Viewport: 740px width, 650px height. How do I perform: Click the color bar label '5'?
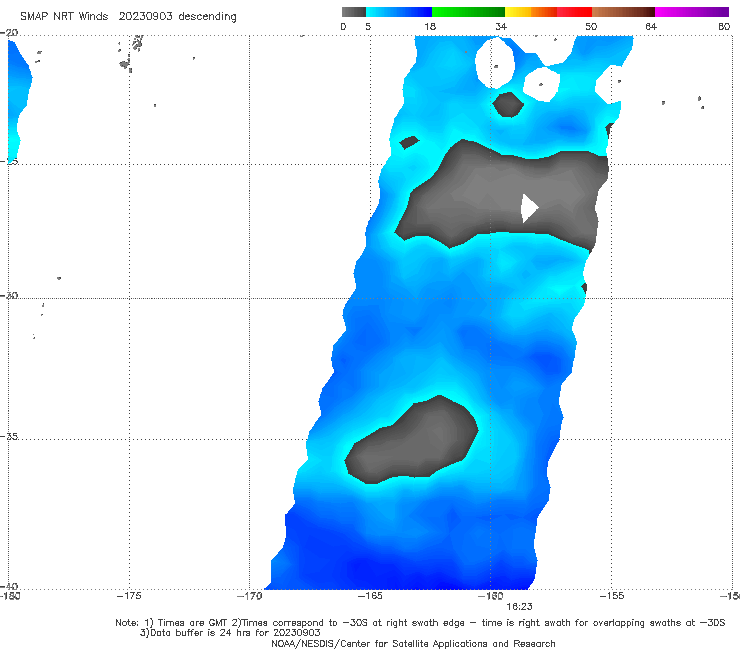click(368, 26)
